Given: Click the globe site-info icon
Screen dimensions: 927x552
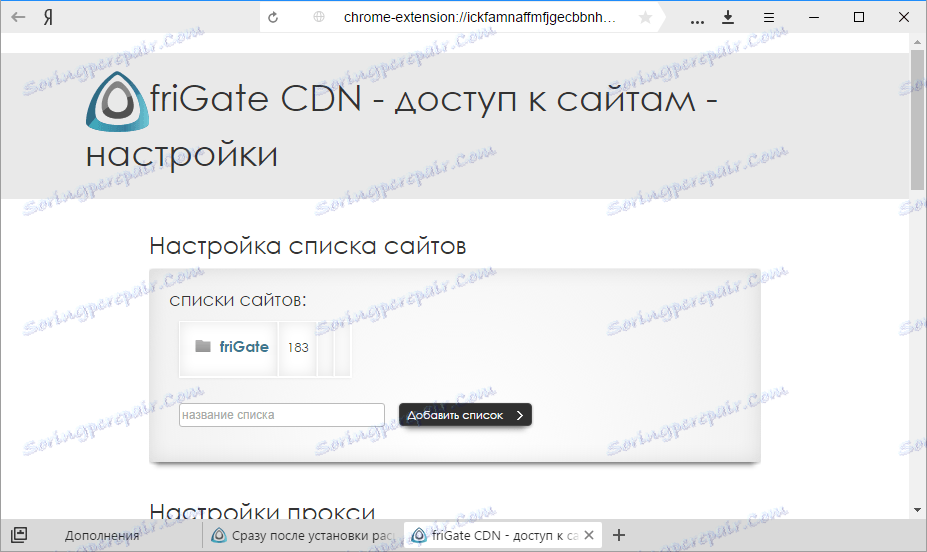Looking at the screenshot, I should click(319, 17).
